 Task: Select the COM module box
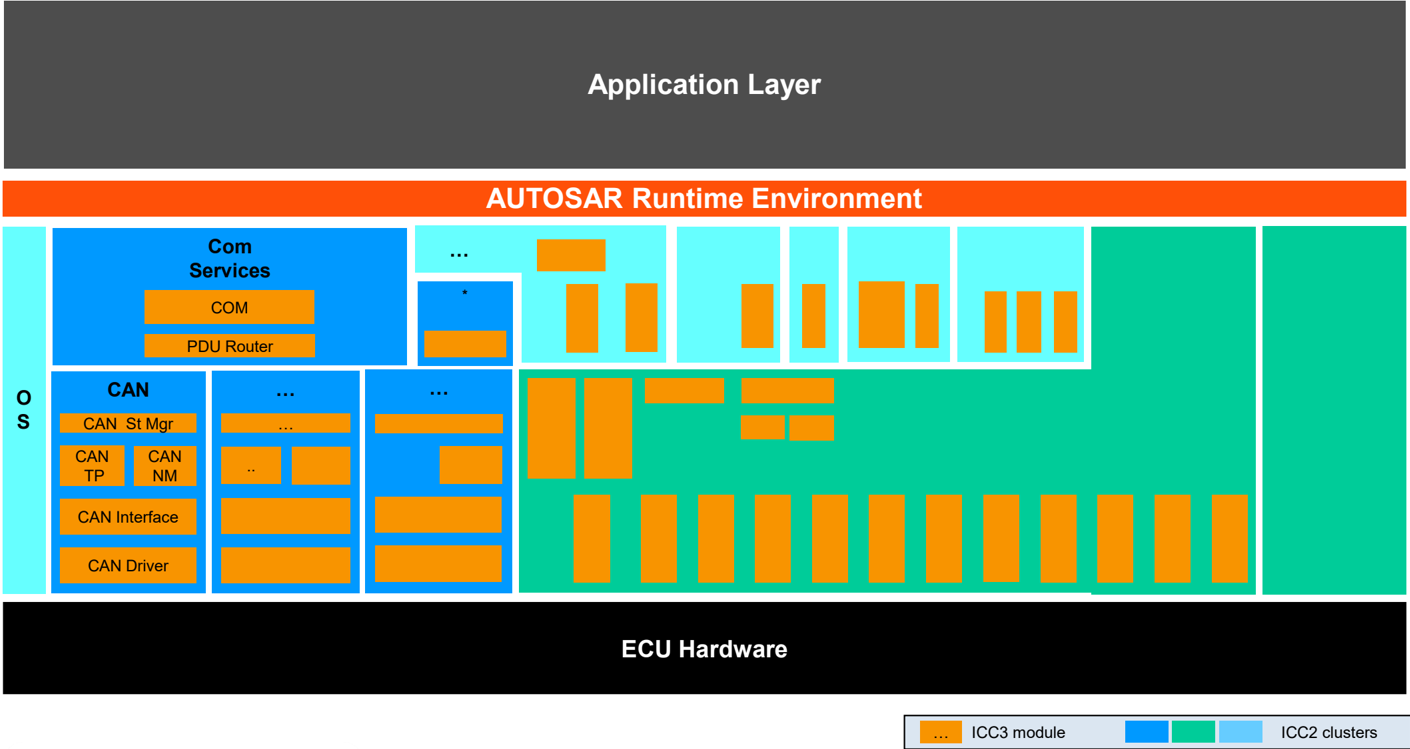pos(229,307)
